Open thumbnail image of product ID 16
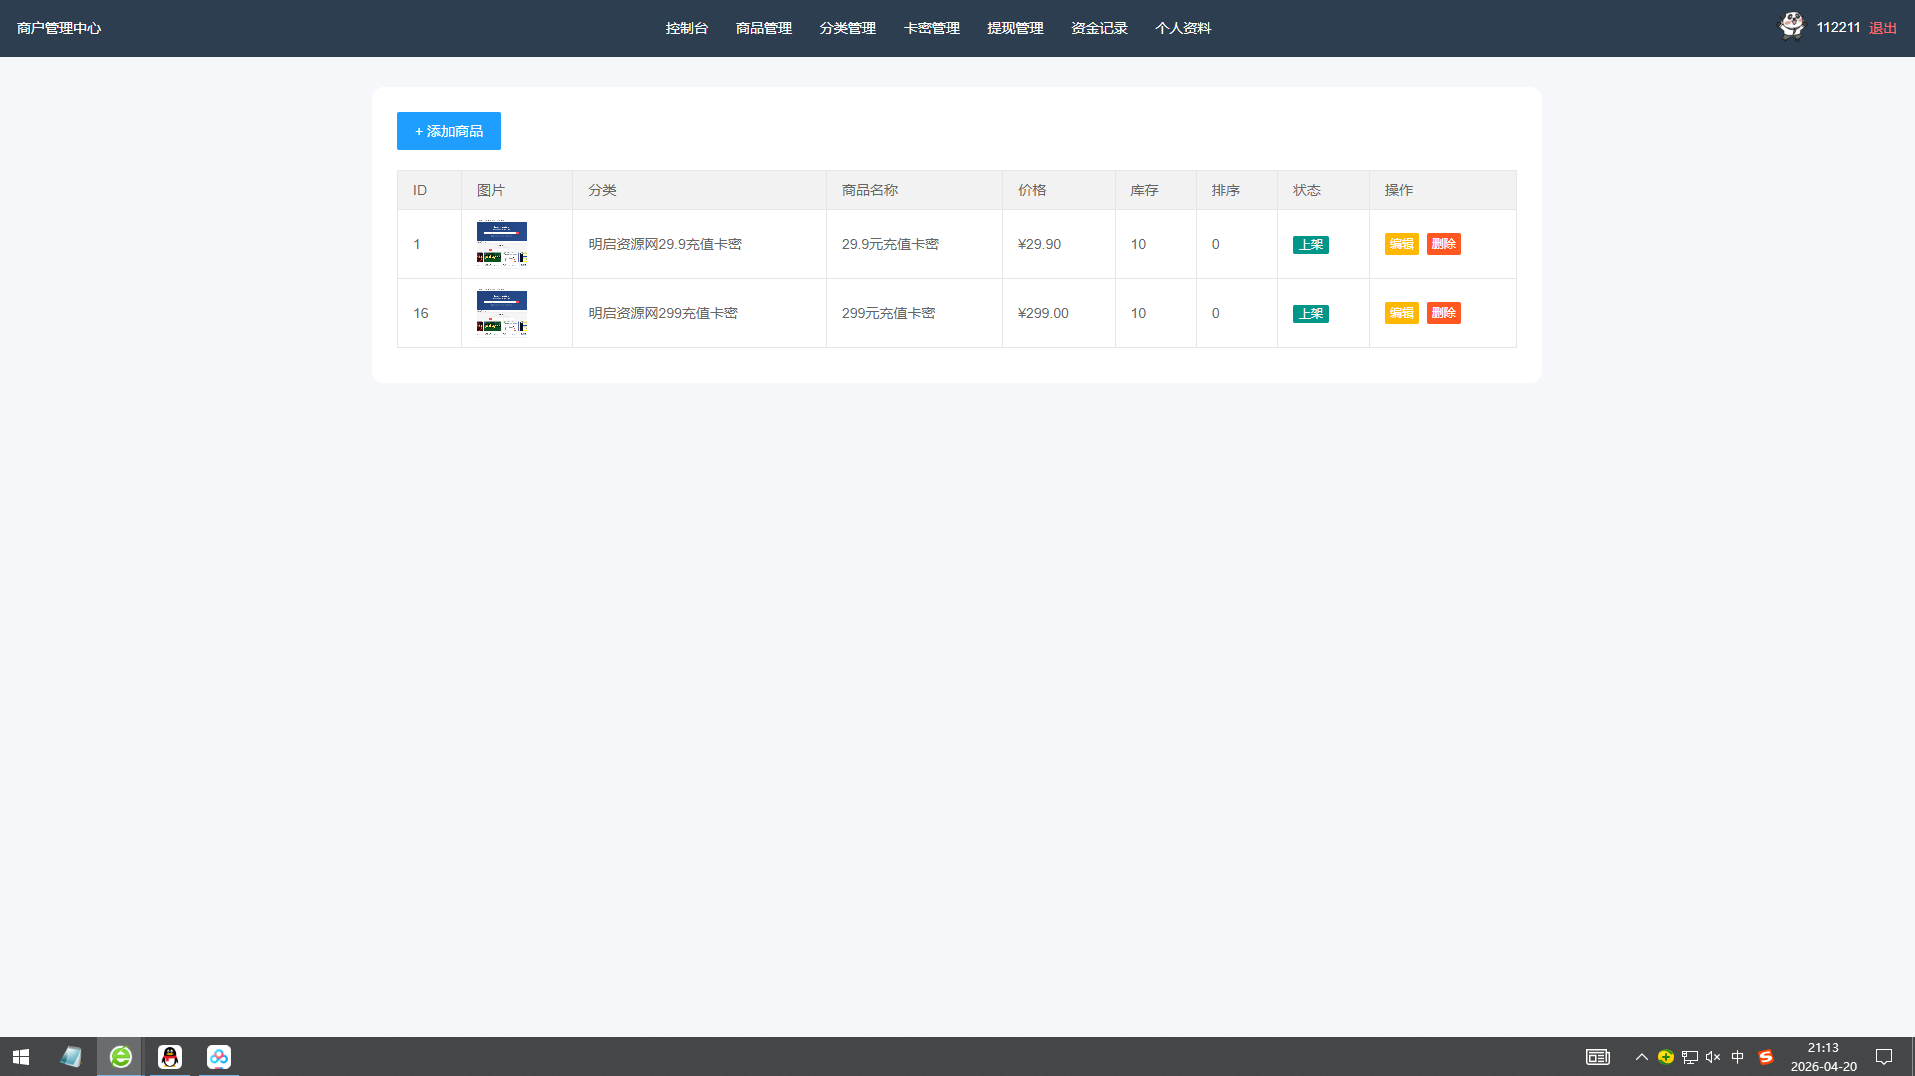The height and width of the screenshot is (1076, 1915). point(502,313)
